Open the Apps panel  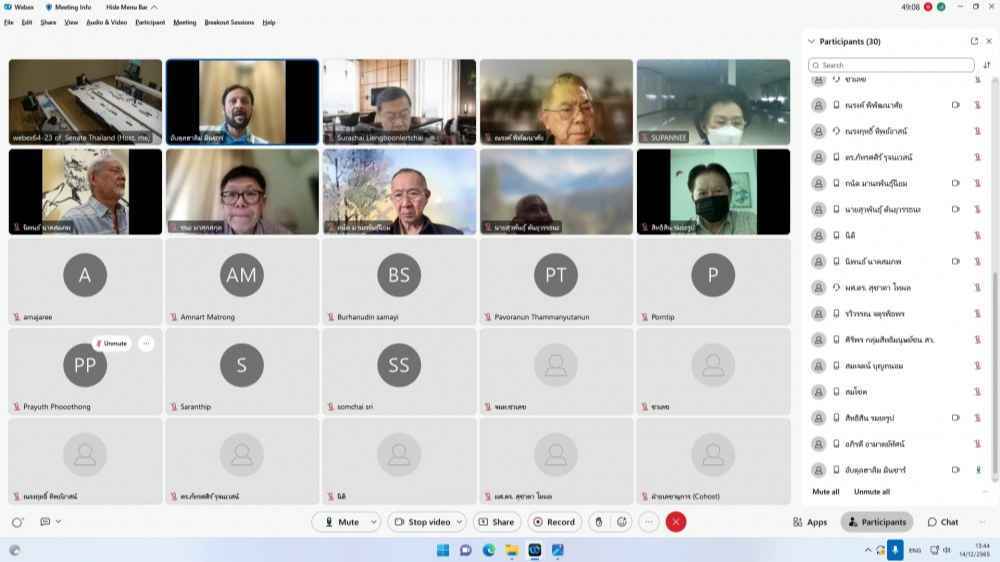(x=810, y=522)
